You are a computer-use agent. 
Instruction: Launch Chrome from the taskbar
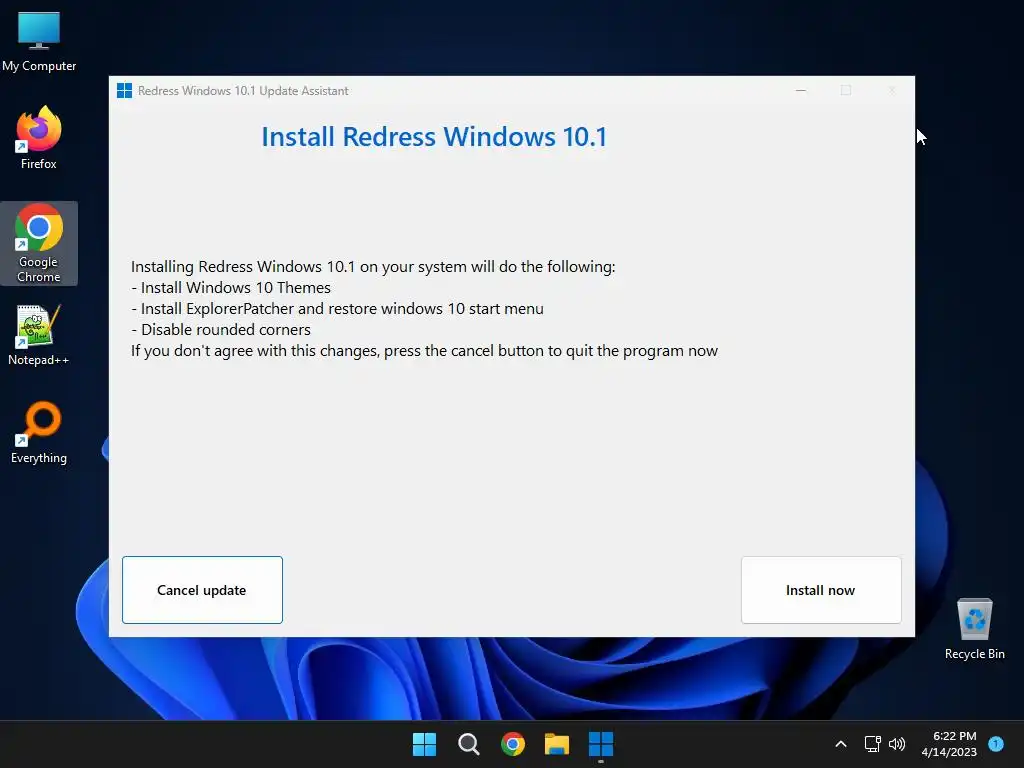click(x=513, y=744)
